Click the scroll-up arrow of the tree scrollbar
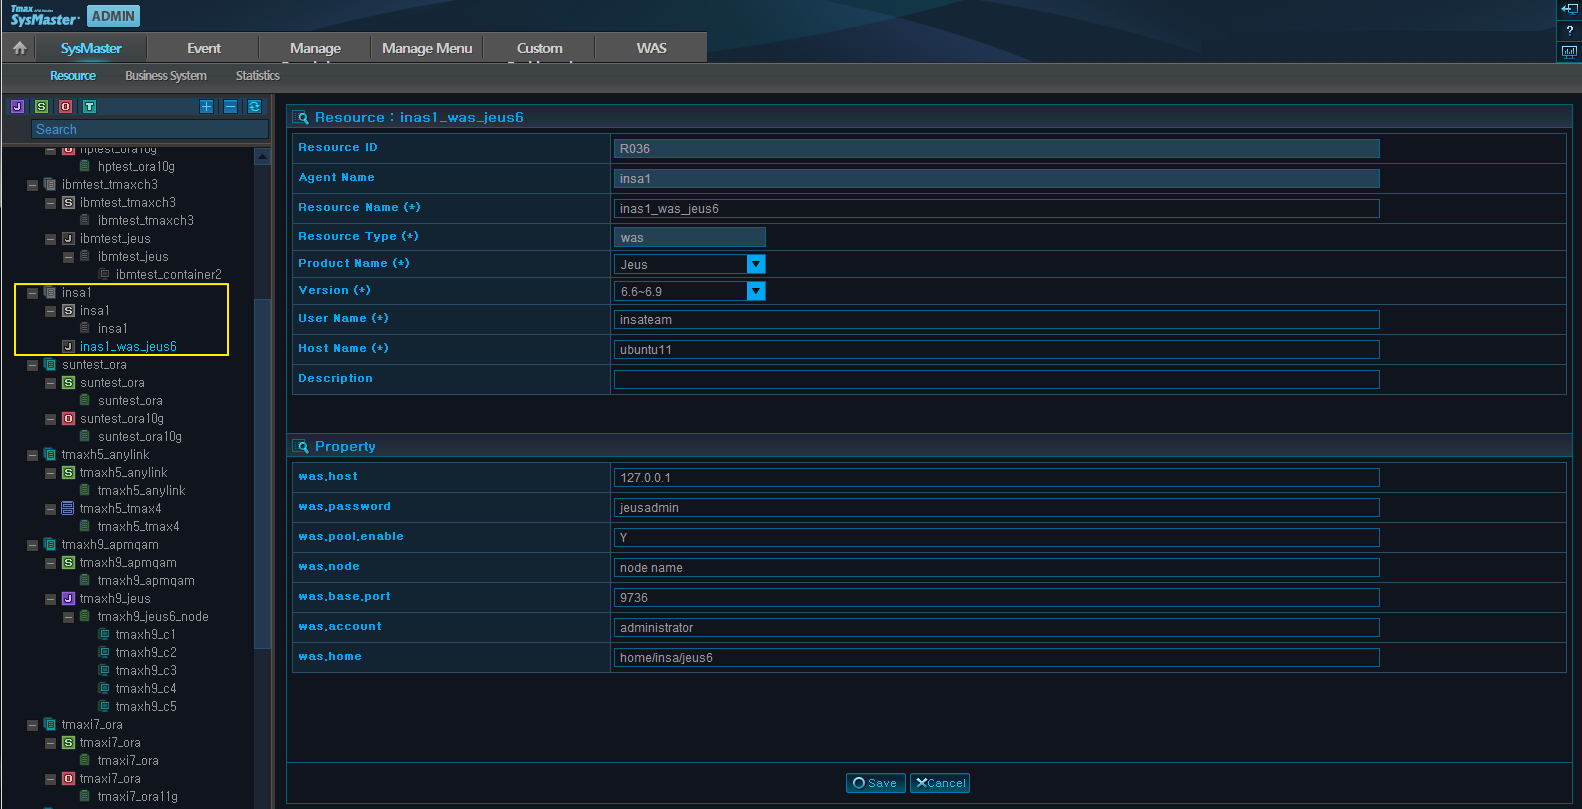Image resolution: width=1582 pixels, height=809 pixels. point(262,156)
